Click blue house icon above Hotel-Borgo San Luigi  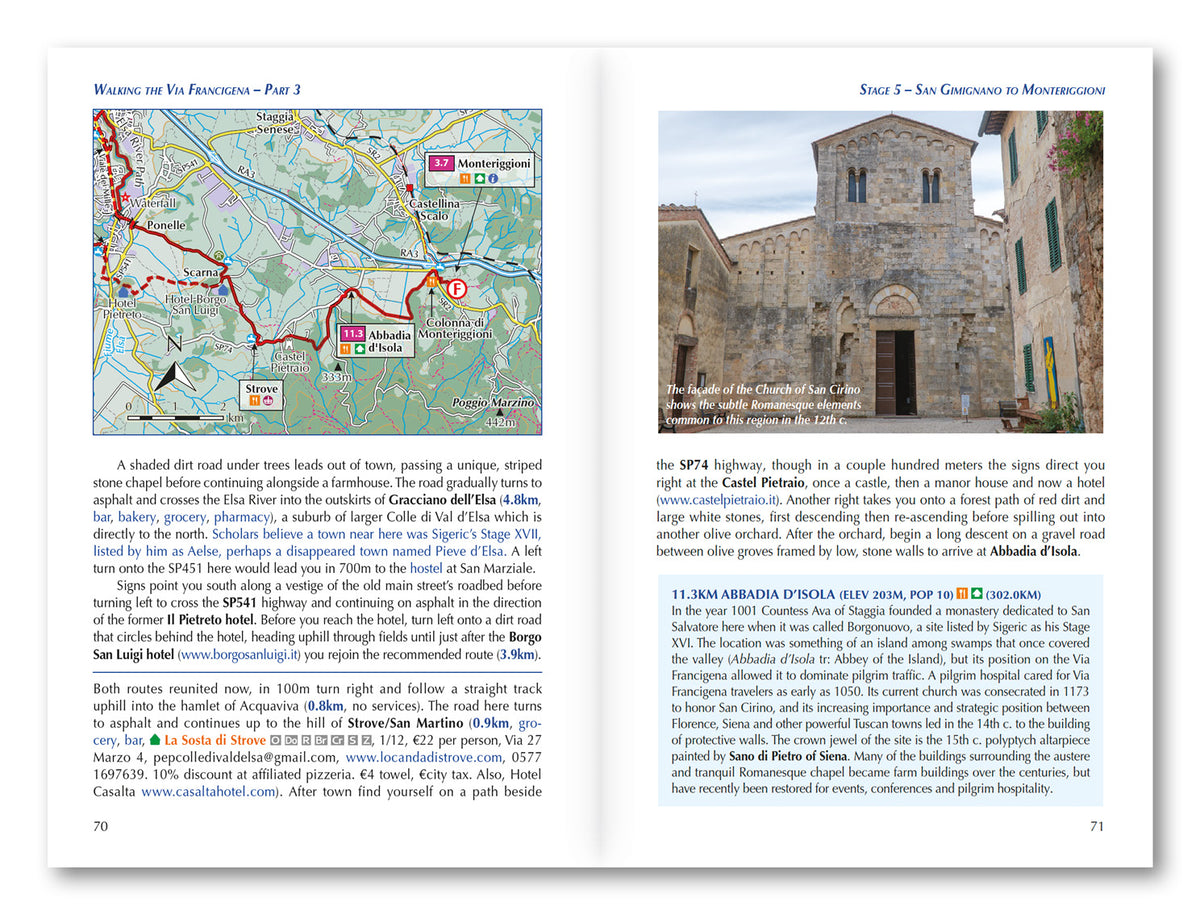pos(223,290)
